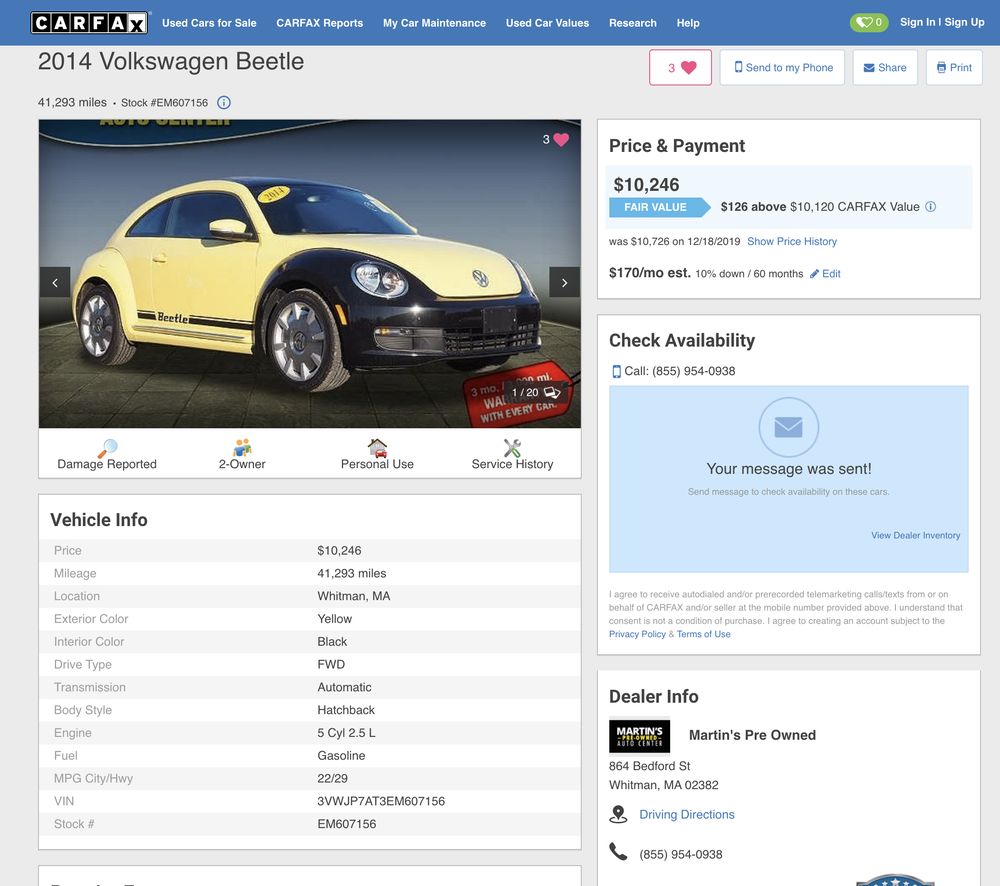Image resolution: width=1000 pixels, height=886 pixels.
Task: Click the next photo arrow on the carousel
Action: tap(564, 282)
